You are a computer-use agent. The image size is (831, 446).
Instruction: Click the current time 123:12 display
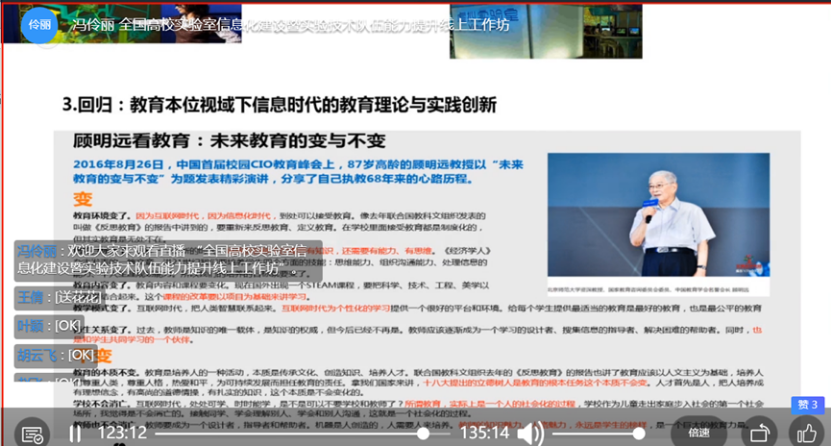click(122, 433)
